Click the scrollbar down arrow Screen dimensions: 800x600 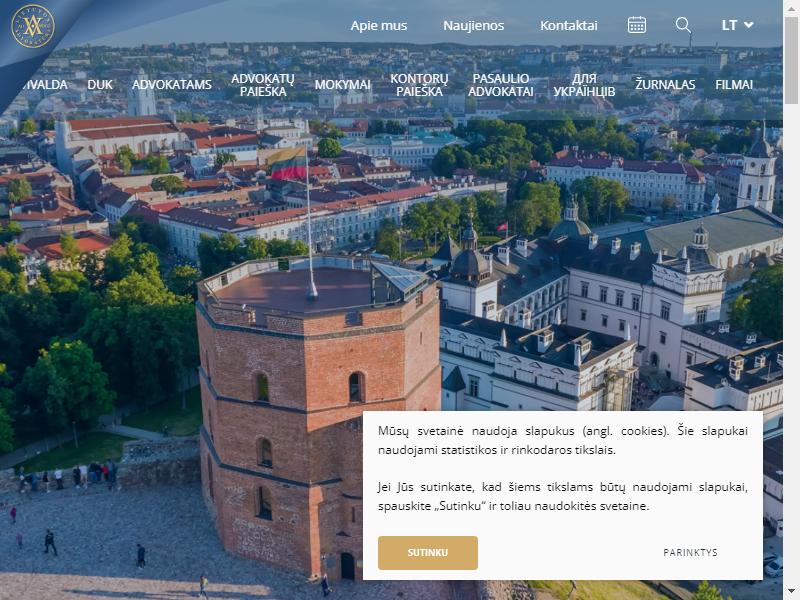791,594
